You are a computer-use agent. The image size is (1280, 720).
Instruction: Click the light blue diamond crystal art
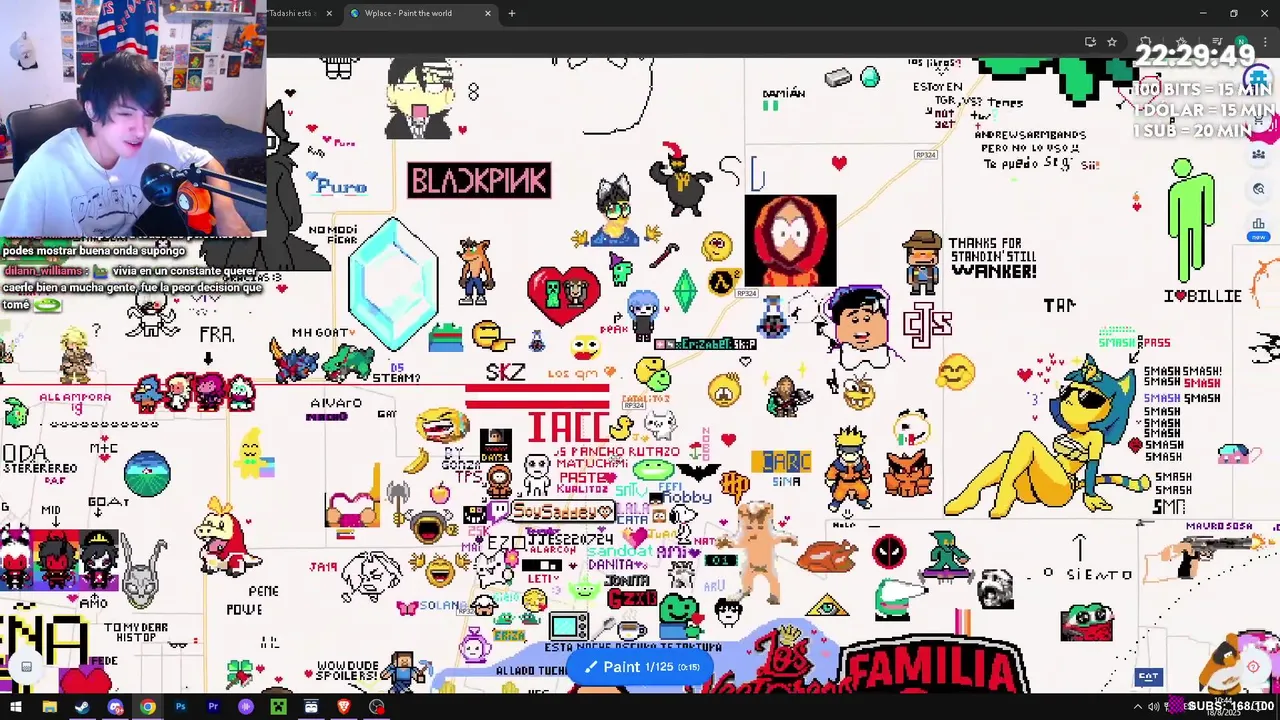tap(393, 283)
